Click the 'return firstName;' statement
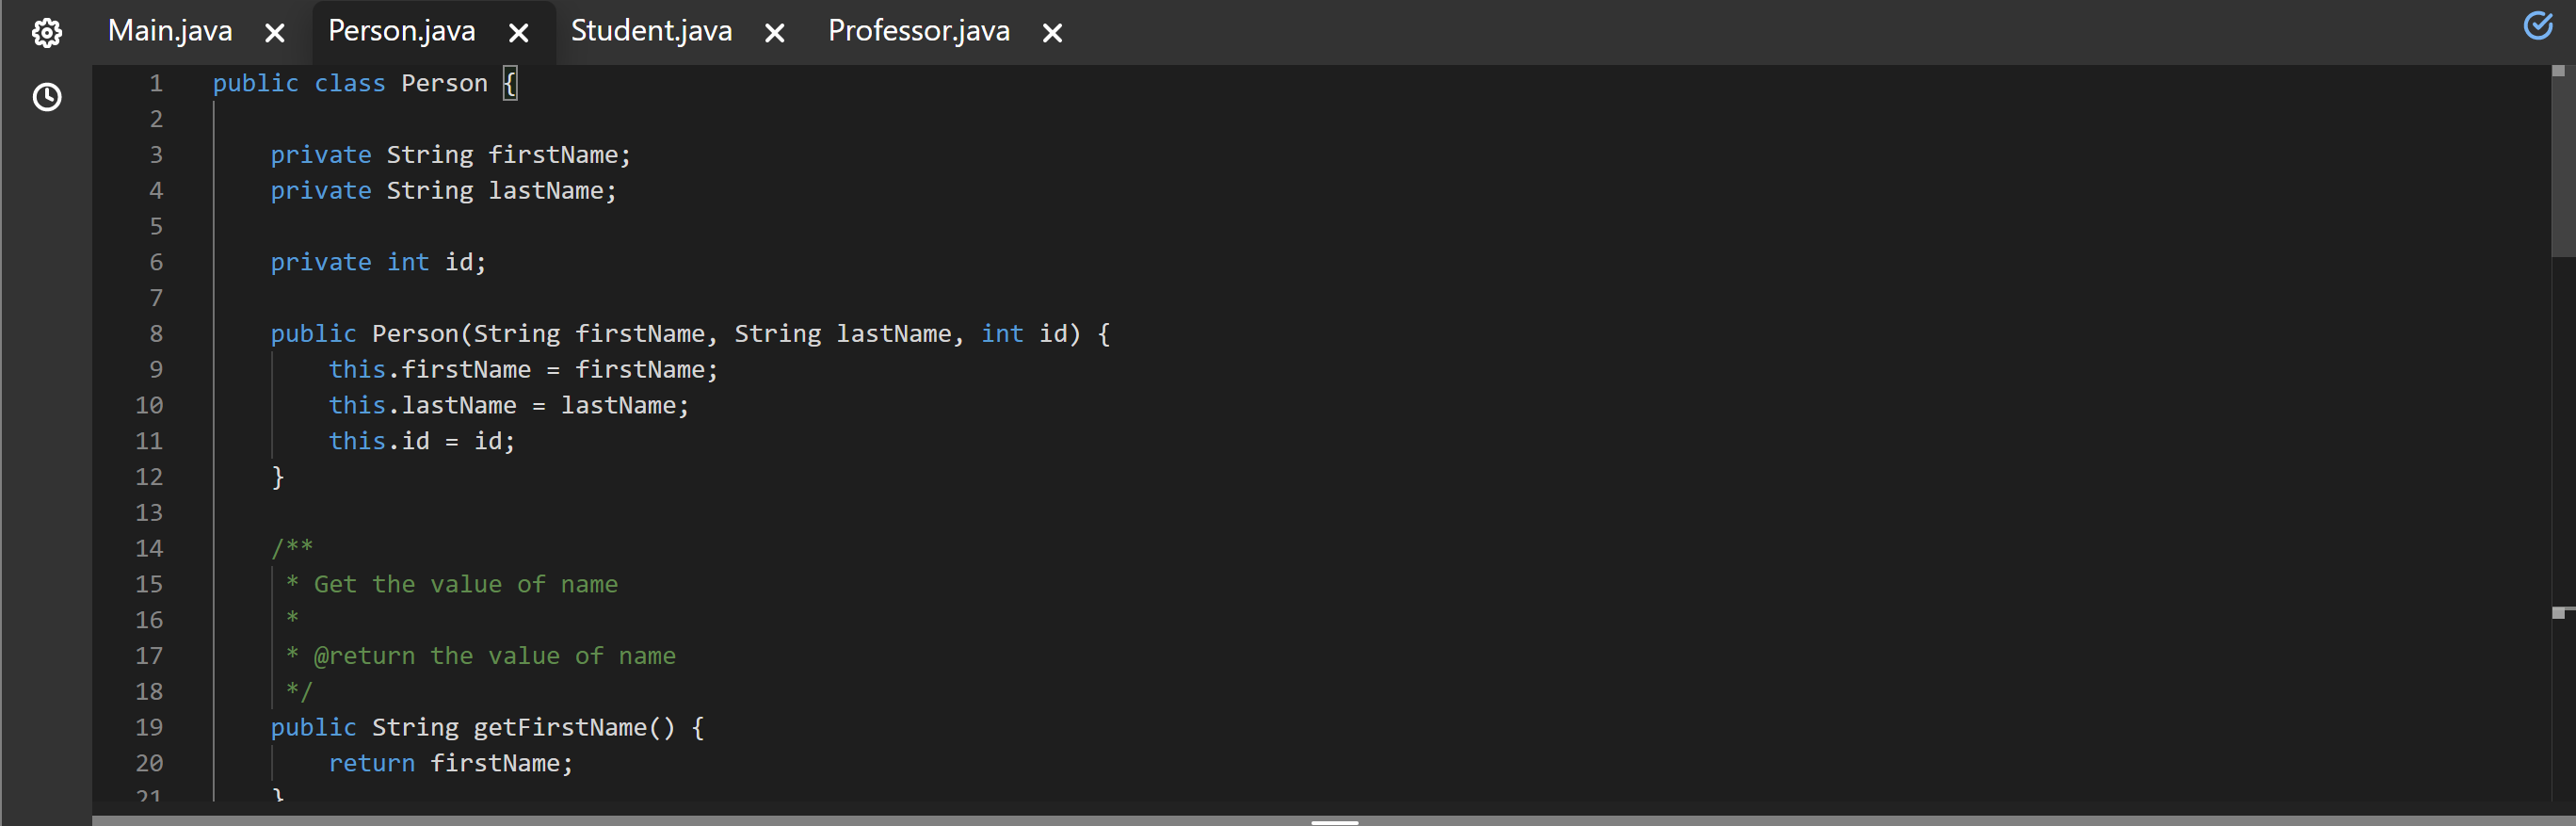 tap(450, 763)
